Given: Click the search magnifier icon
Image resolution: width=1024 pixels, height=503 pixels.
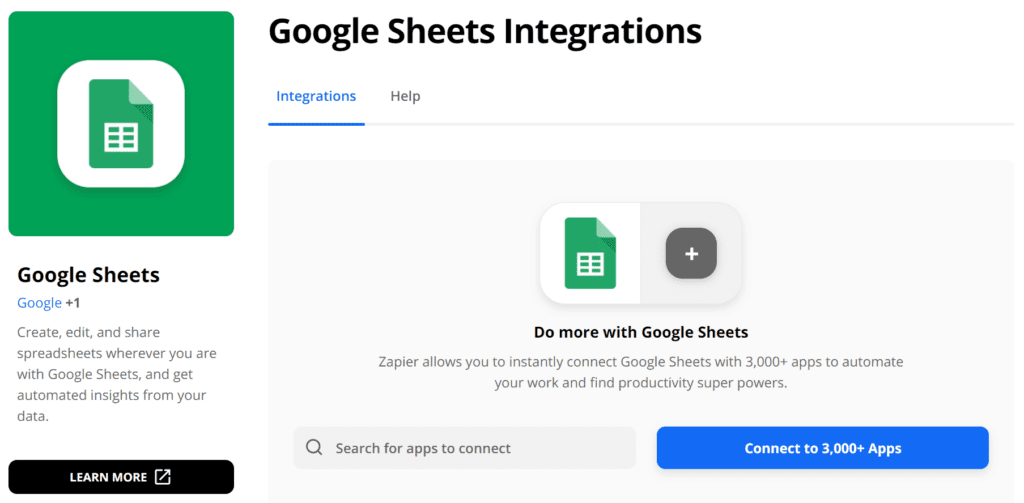Looking at the screenshot, I should (314, 447).
